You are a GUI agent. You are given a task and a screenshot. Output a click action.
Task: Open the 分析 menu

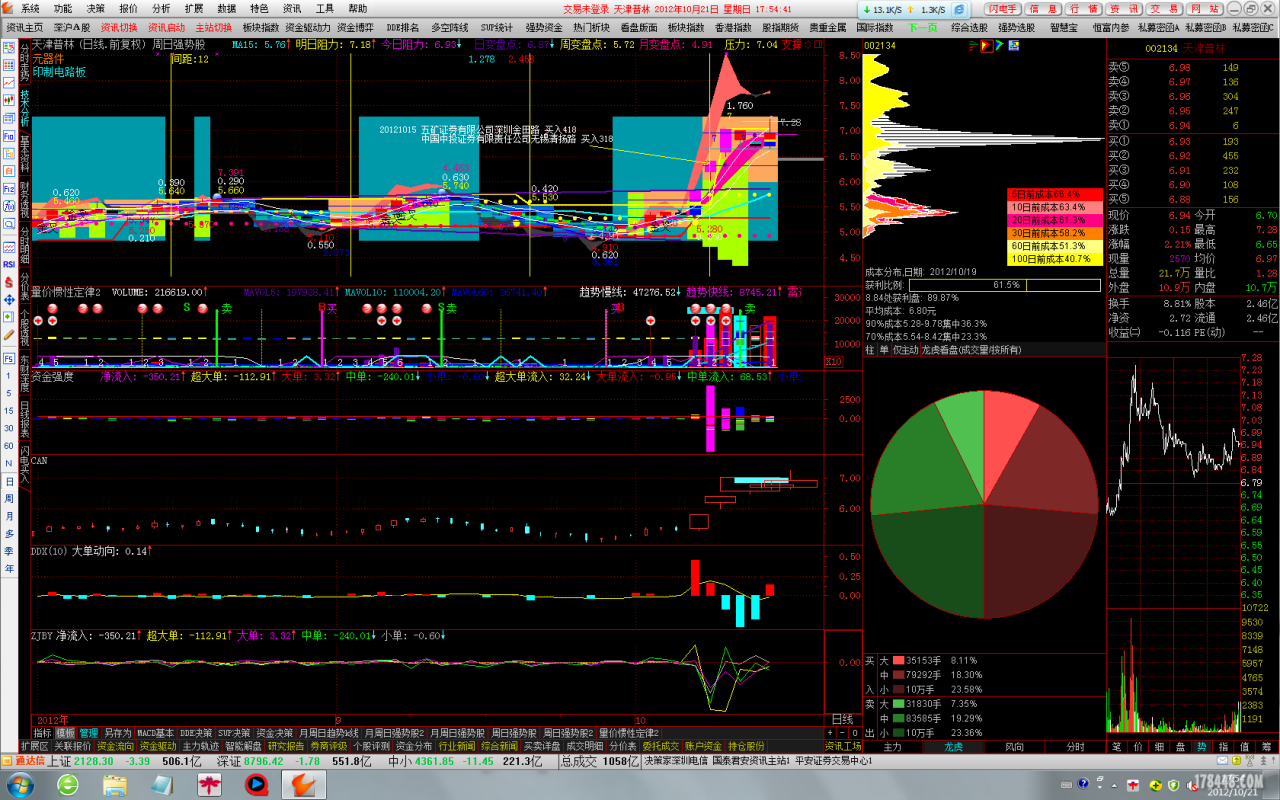pyautogui.click(x=161, y=8)
